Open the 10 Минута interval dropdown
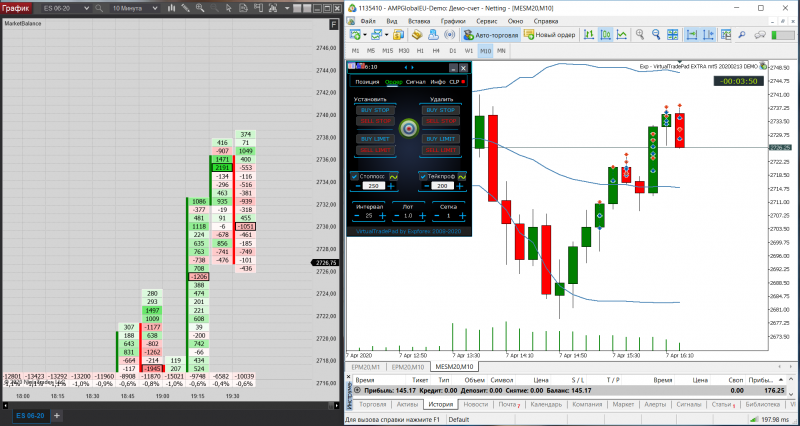This screenshot has height=426, width=800. [x=134, y=8]
